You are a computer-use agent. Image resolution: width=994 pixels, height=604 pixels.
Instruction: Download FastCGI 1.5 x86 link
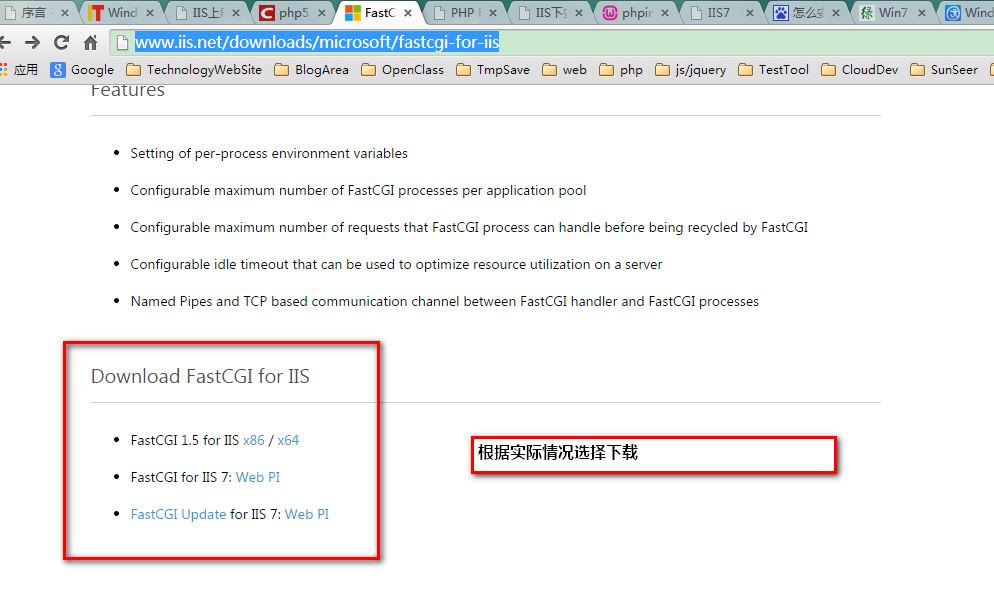pyautogui.click(x=254, y=440)
